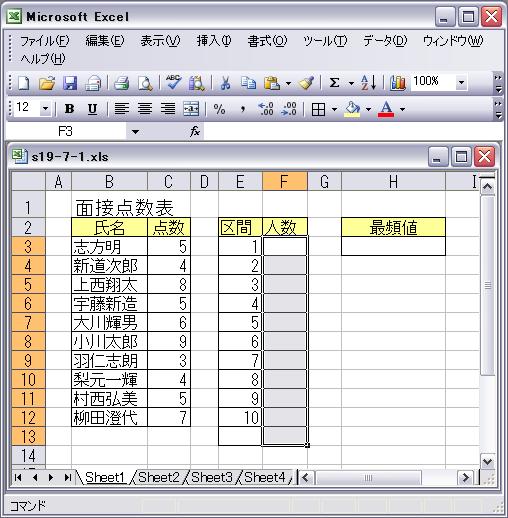Screen dimensions: 508x518
Task: Open the 100% zoom dropdown
Action: pyautogui.click(x=461, y=82)
